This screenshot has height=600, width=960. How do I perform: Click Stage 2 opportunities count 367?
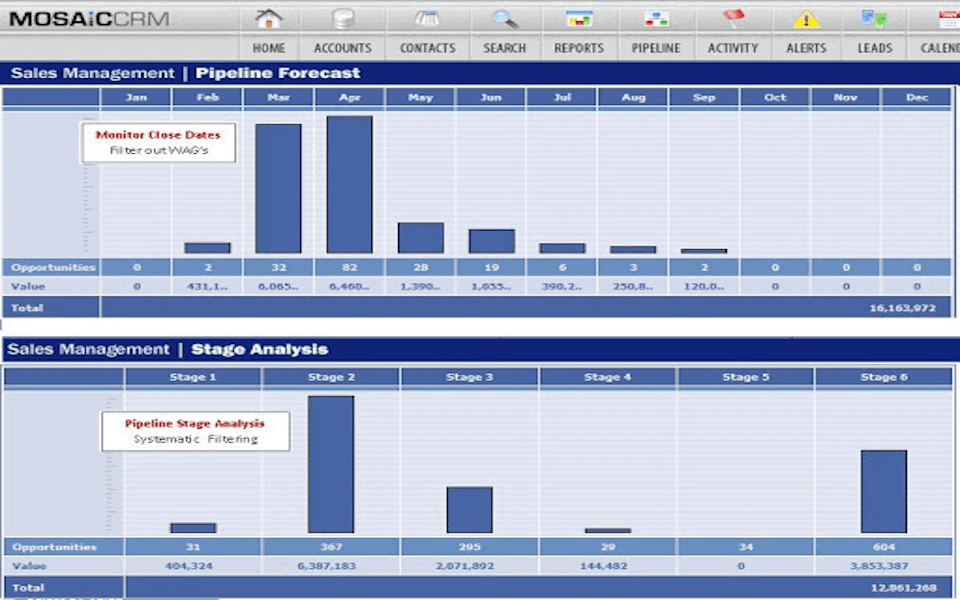click(331, 547)
